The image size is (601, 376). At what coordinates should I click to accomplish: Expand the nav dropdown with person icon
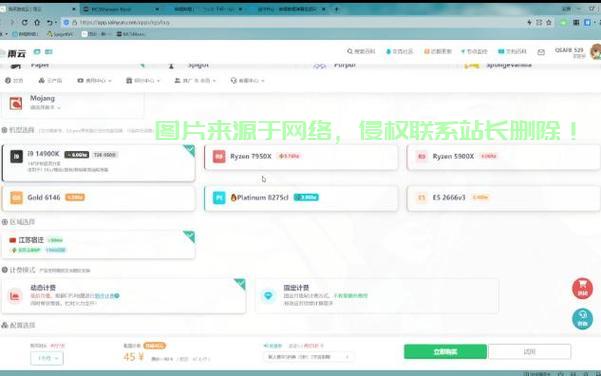point(195,80)
